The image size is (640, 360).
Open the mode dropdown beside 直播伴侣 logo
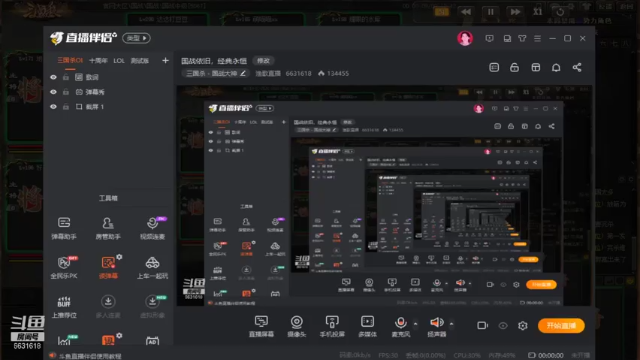pos(136,38)
